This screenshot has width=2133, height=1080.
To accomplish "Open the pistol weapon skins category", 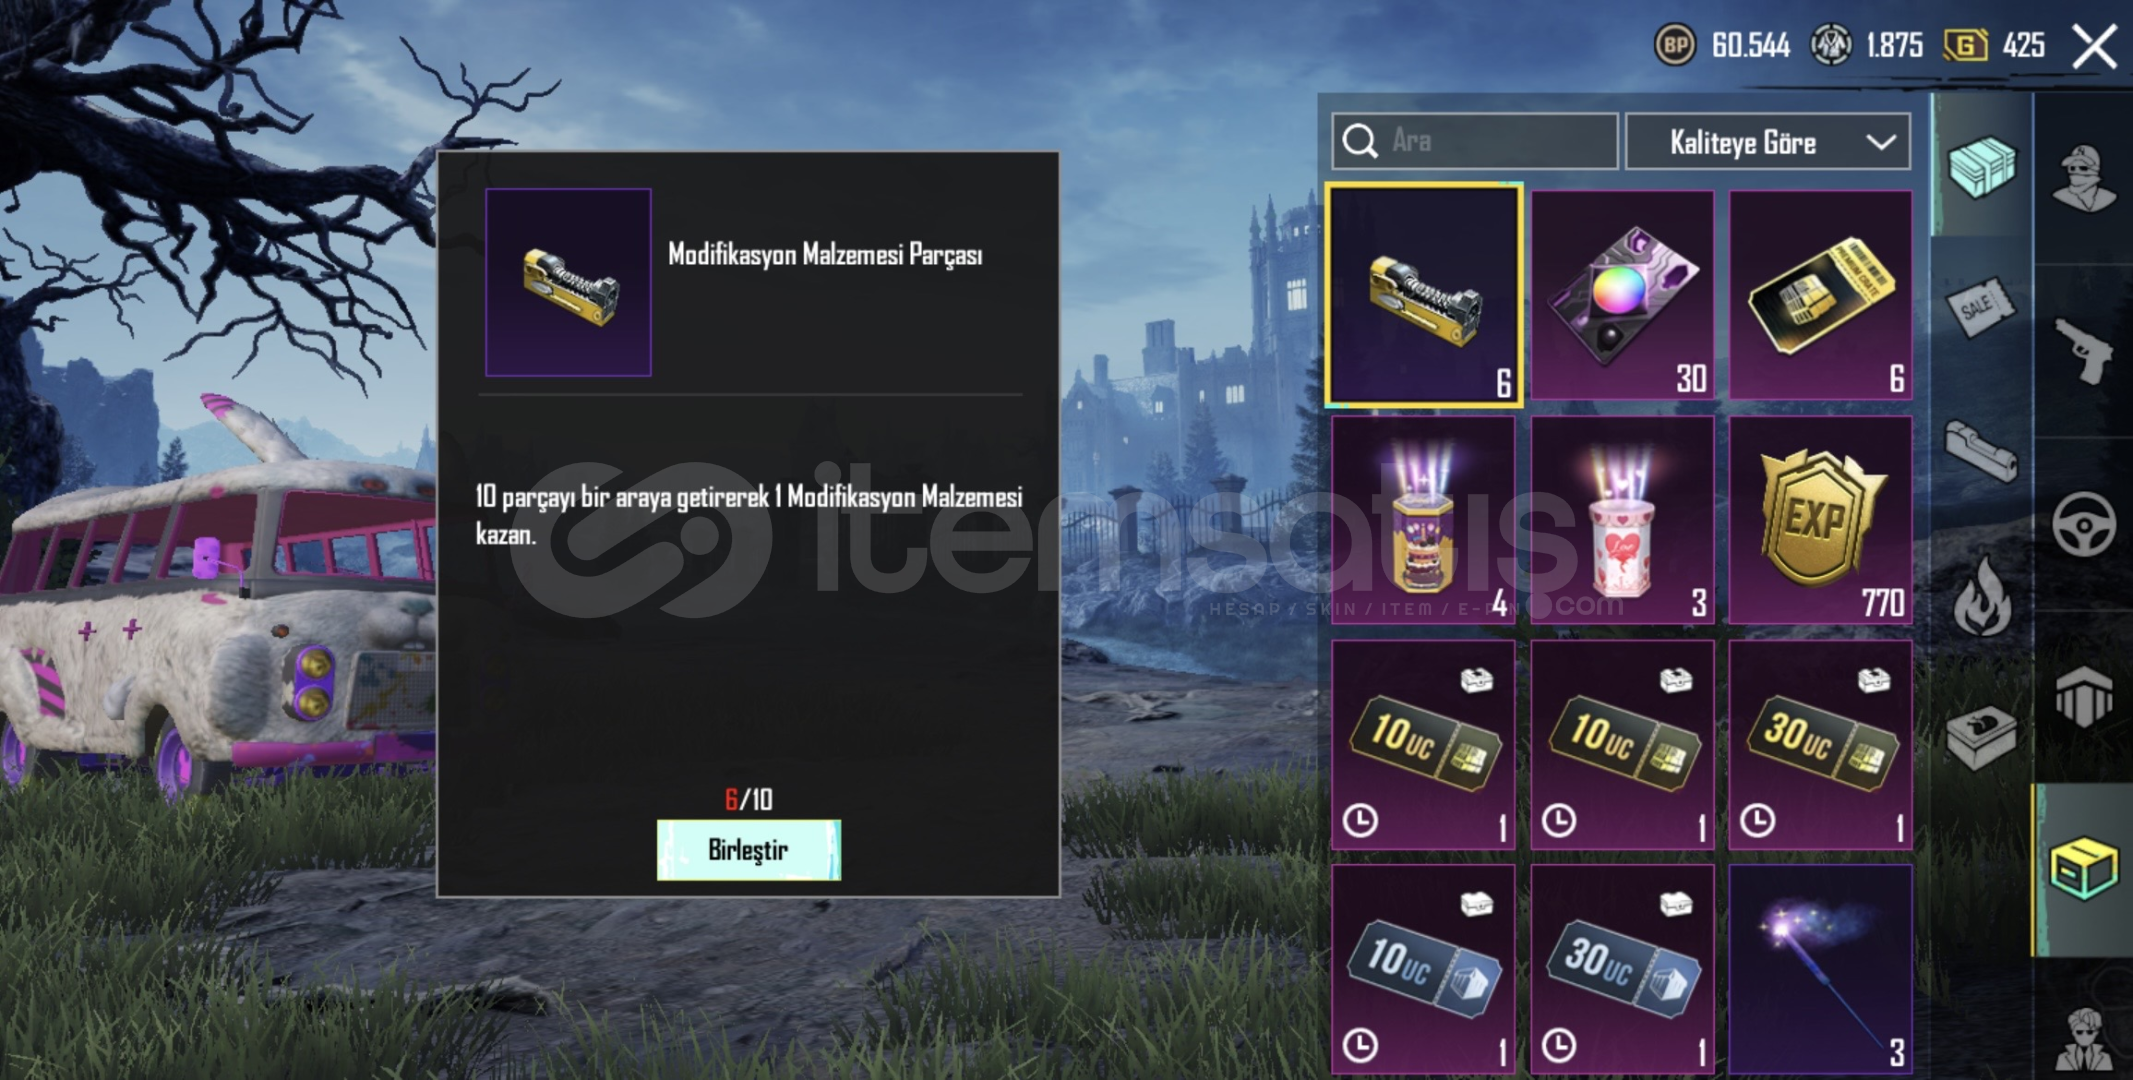I will click(2084, 350).
